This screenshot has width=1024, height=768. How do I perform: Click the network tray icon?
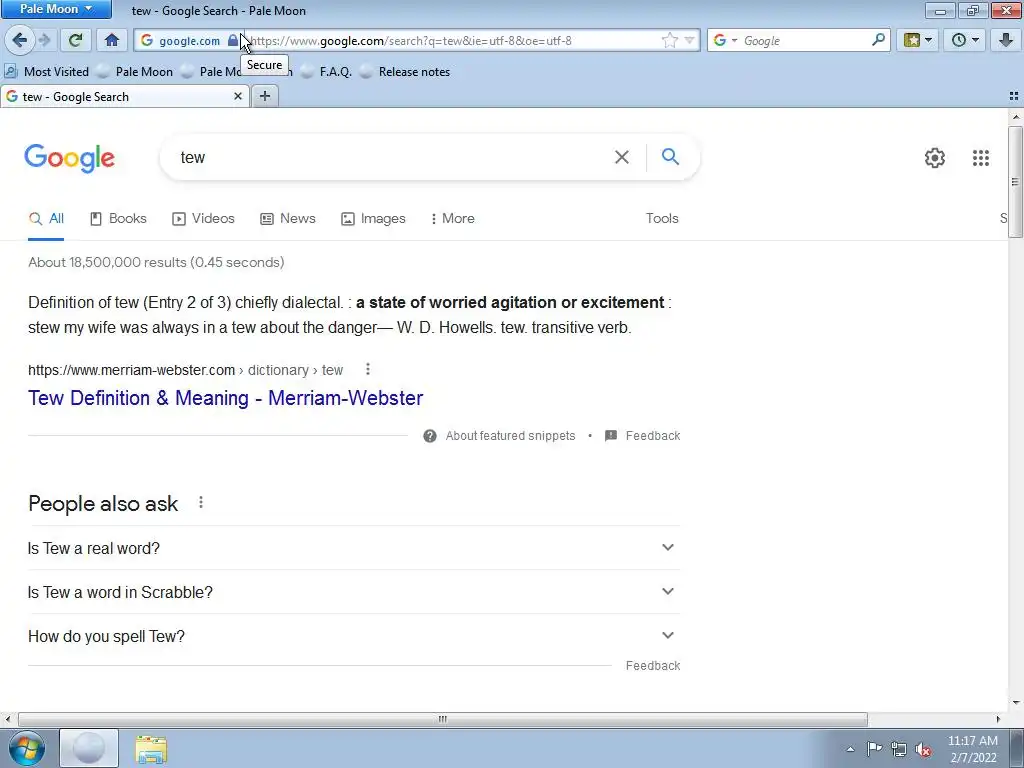tap(899, 750)
